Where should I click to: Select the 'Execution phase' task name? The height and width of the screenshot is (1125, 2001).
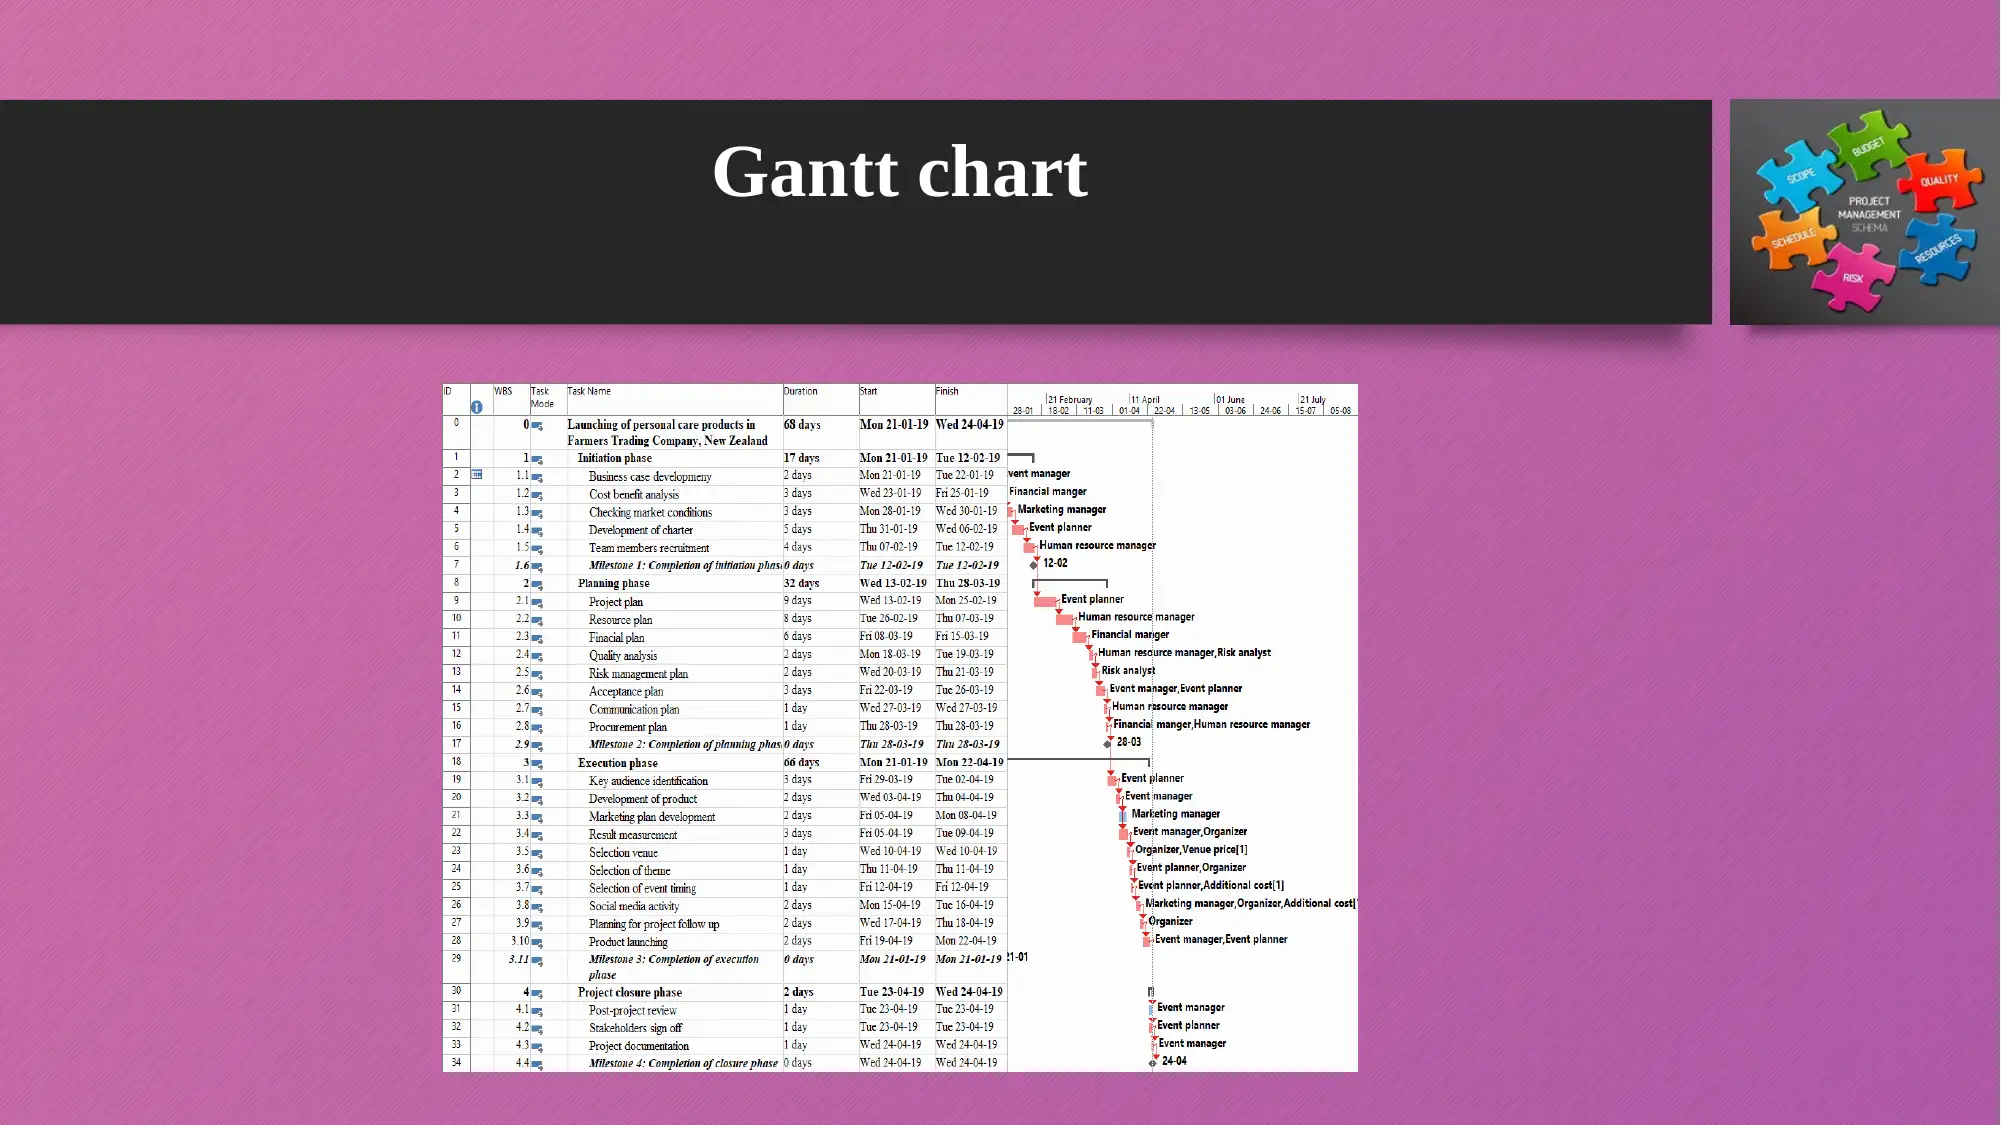(x=617, y=763)
